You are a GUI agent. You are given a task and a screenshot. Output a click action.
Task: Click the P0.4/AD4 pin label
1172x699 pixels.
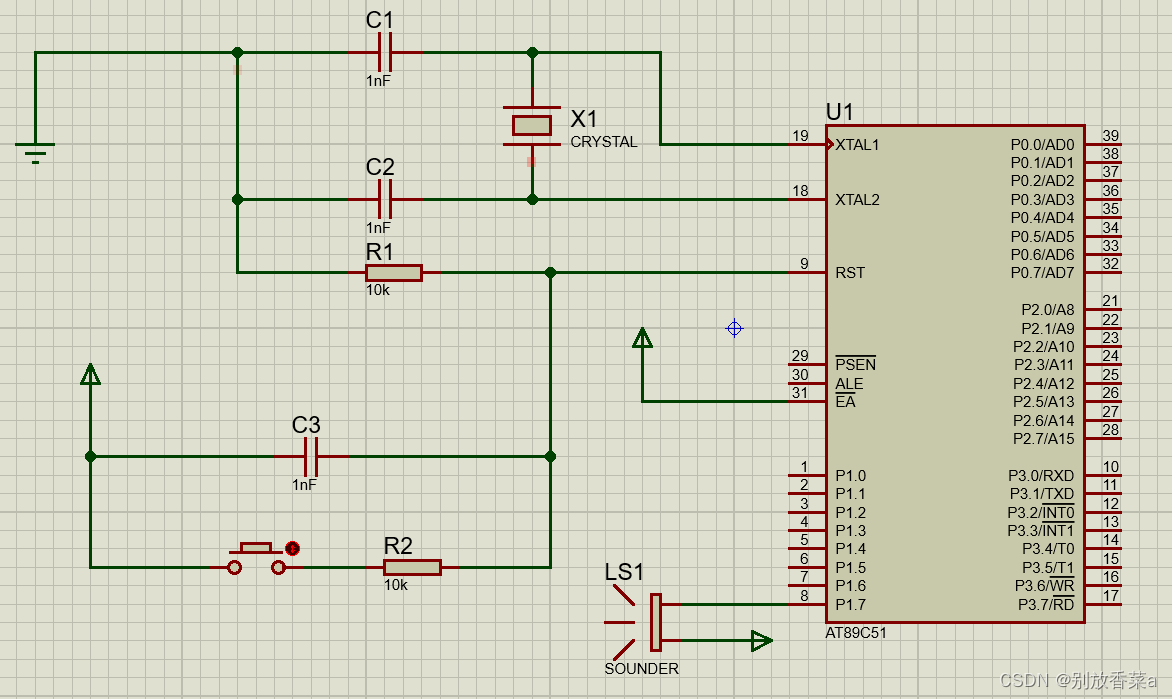1042,218
